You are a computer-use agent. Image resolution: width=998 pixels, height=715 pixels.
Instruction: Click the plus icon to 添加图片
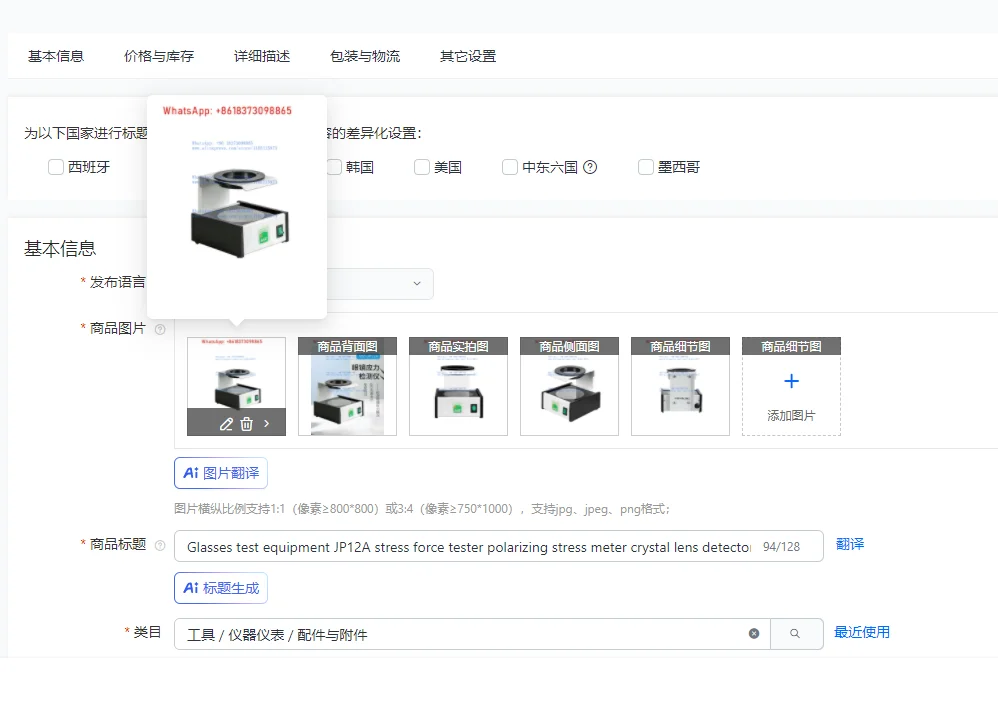point(791,381)
